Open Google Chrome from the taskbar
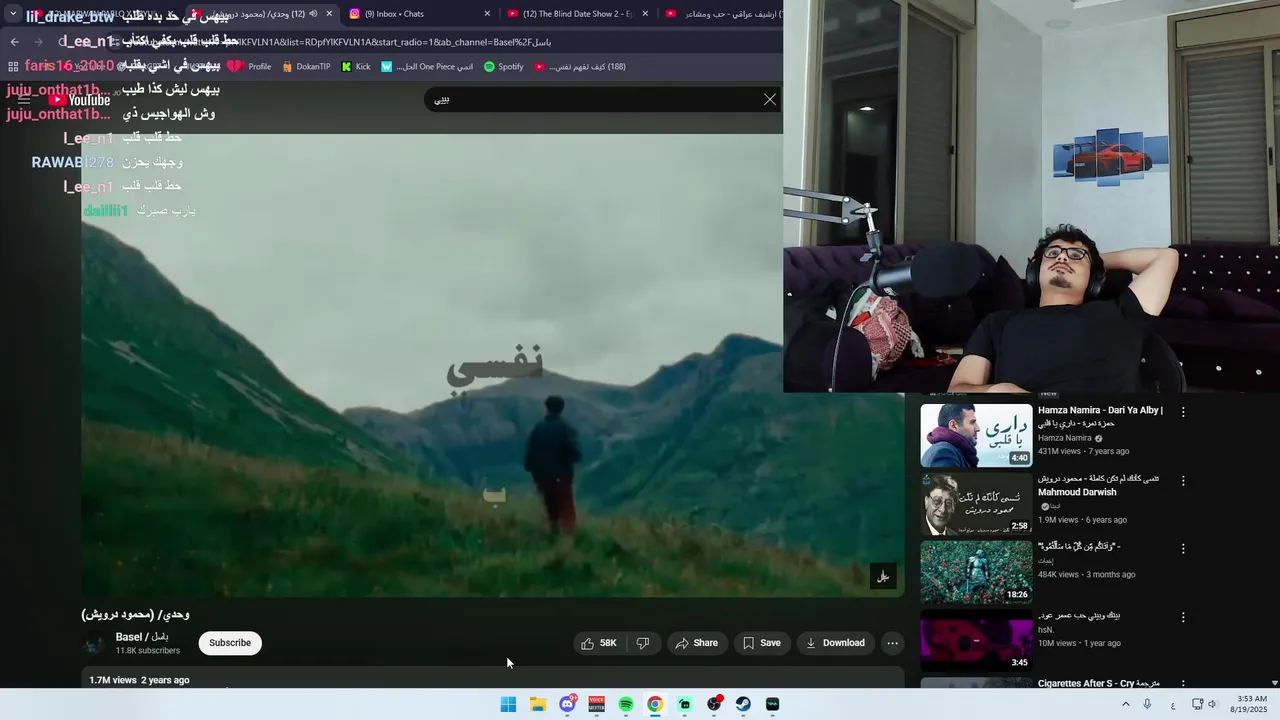The height and width of the screenshot is (720, 1280). [655, 704]
